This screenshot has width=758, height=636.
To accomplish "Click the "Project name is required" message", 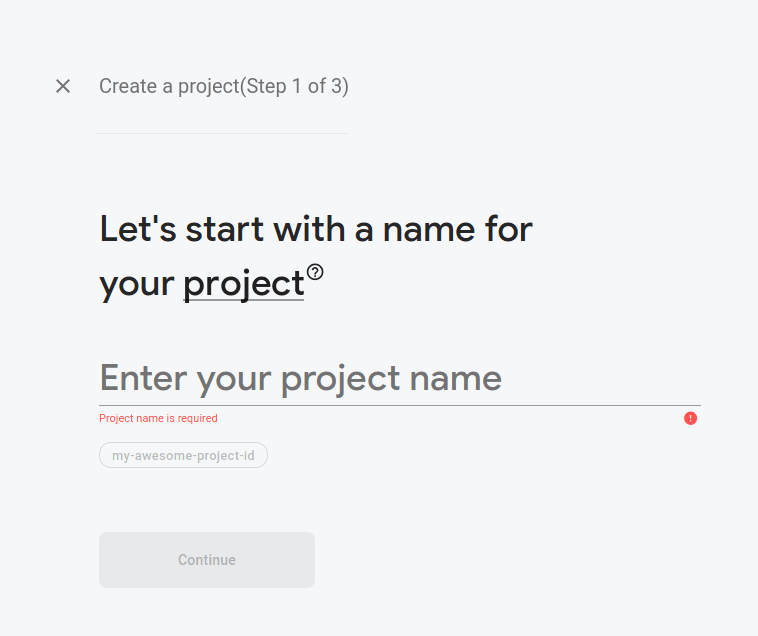I will pyautogui.click(x=158, y=418).
